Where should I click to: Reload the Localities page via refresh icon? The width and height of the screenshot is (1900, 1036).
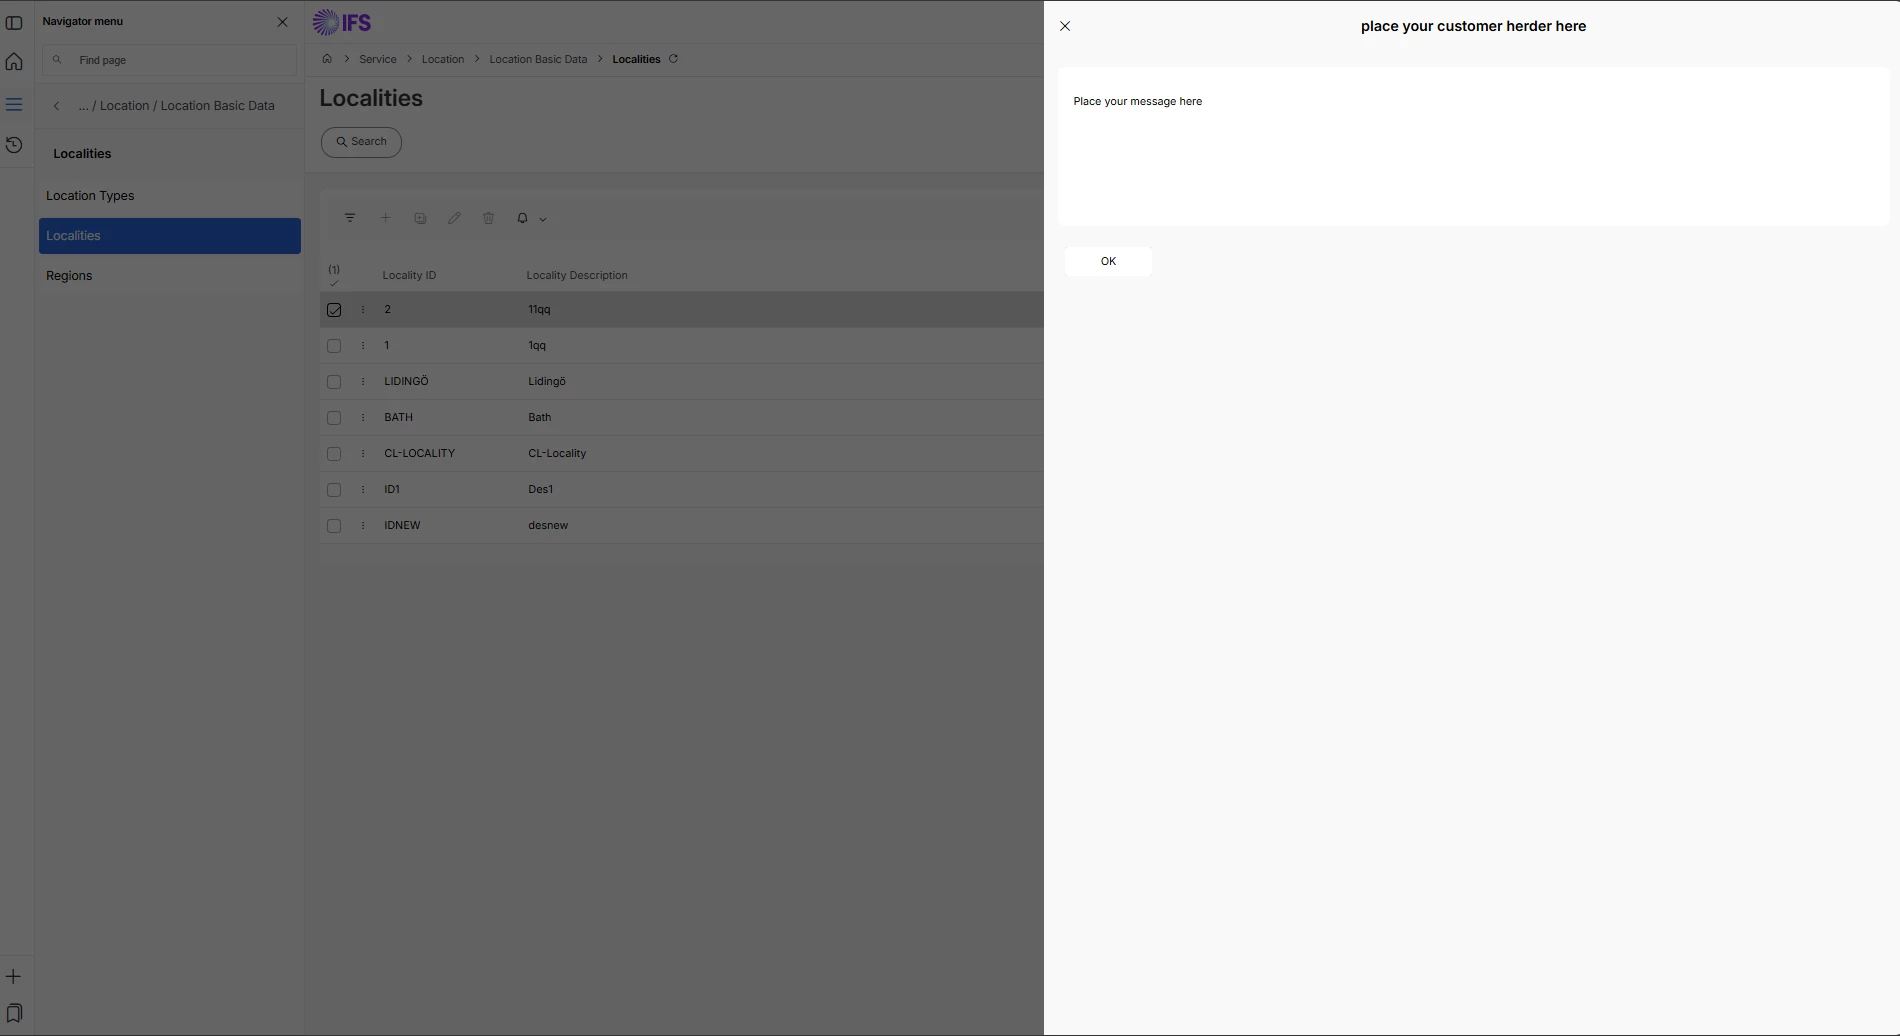tap(674, 59)
